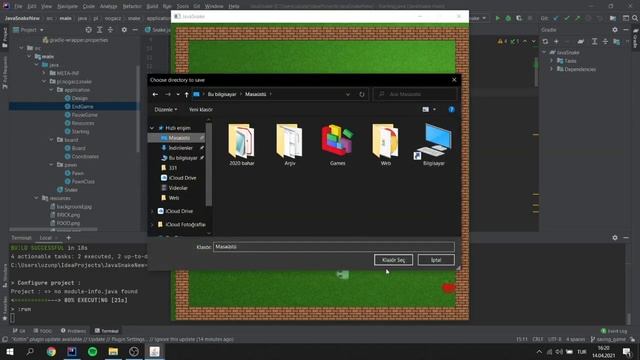Open the Problems tool window tab
This screenshot has width=640, height=360.
click(73, 331)
